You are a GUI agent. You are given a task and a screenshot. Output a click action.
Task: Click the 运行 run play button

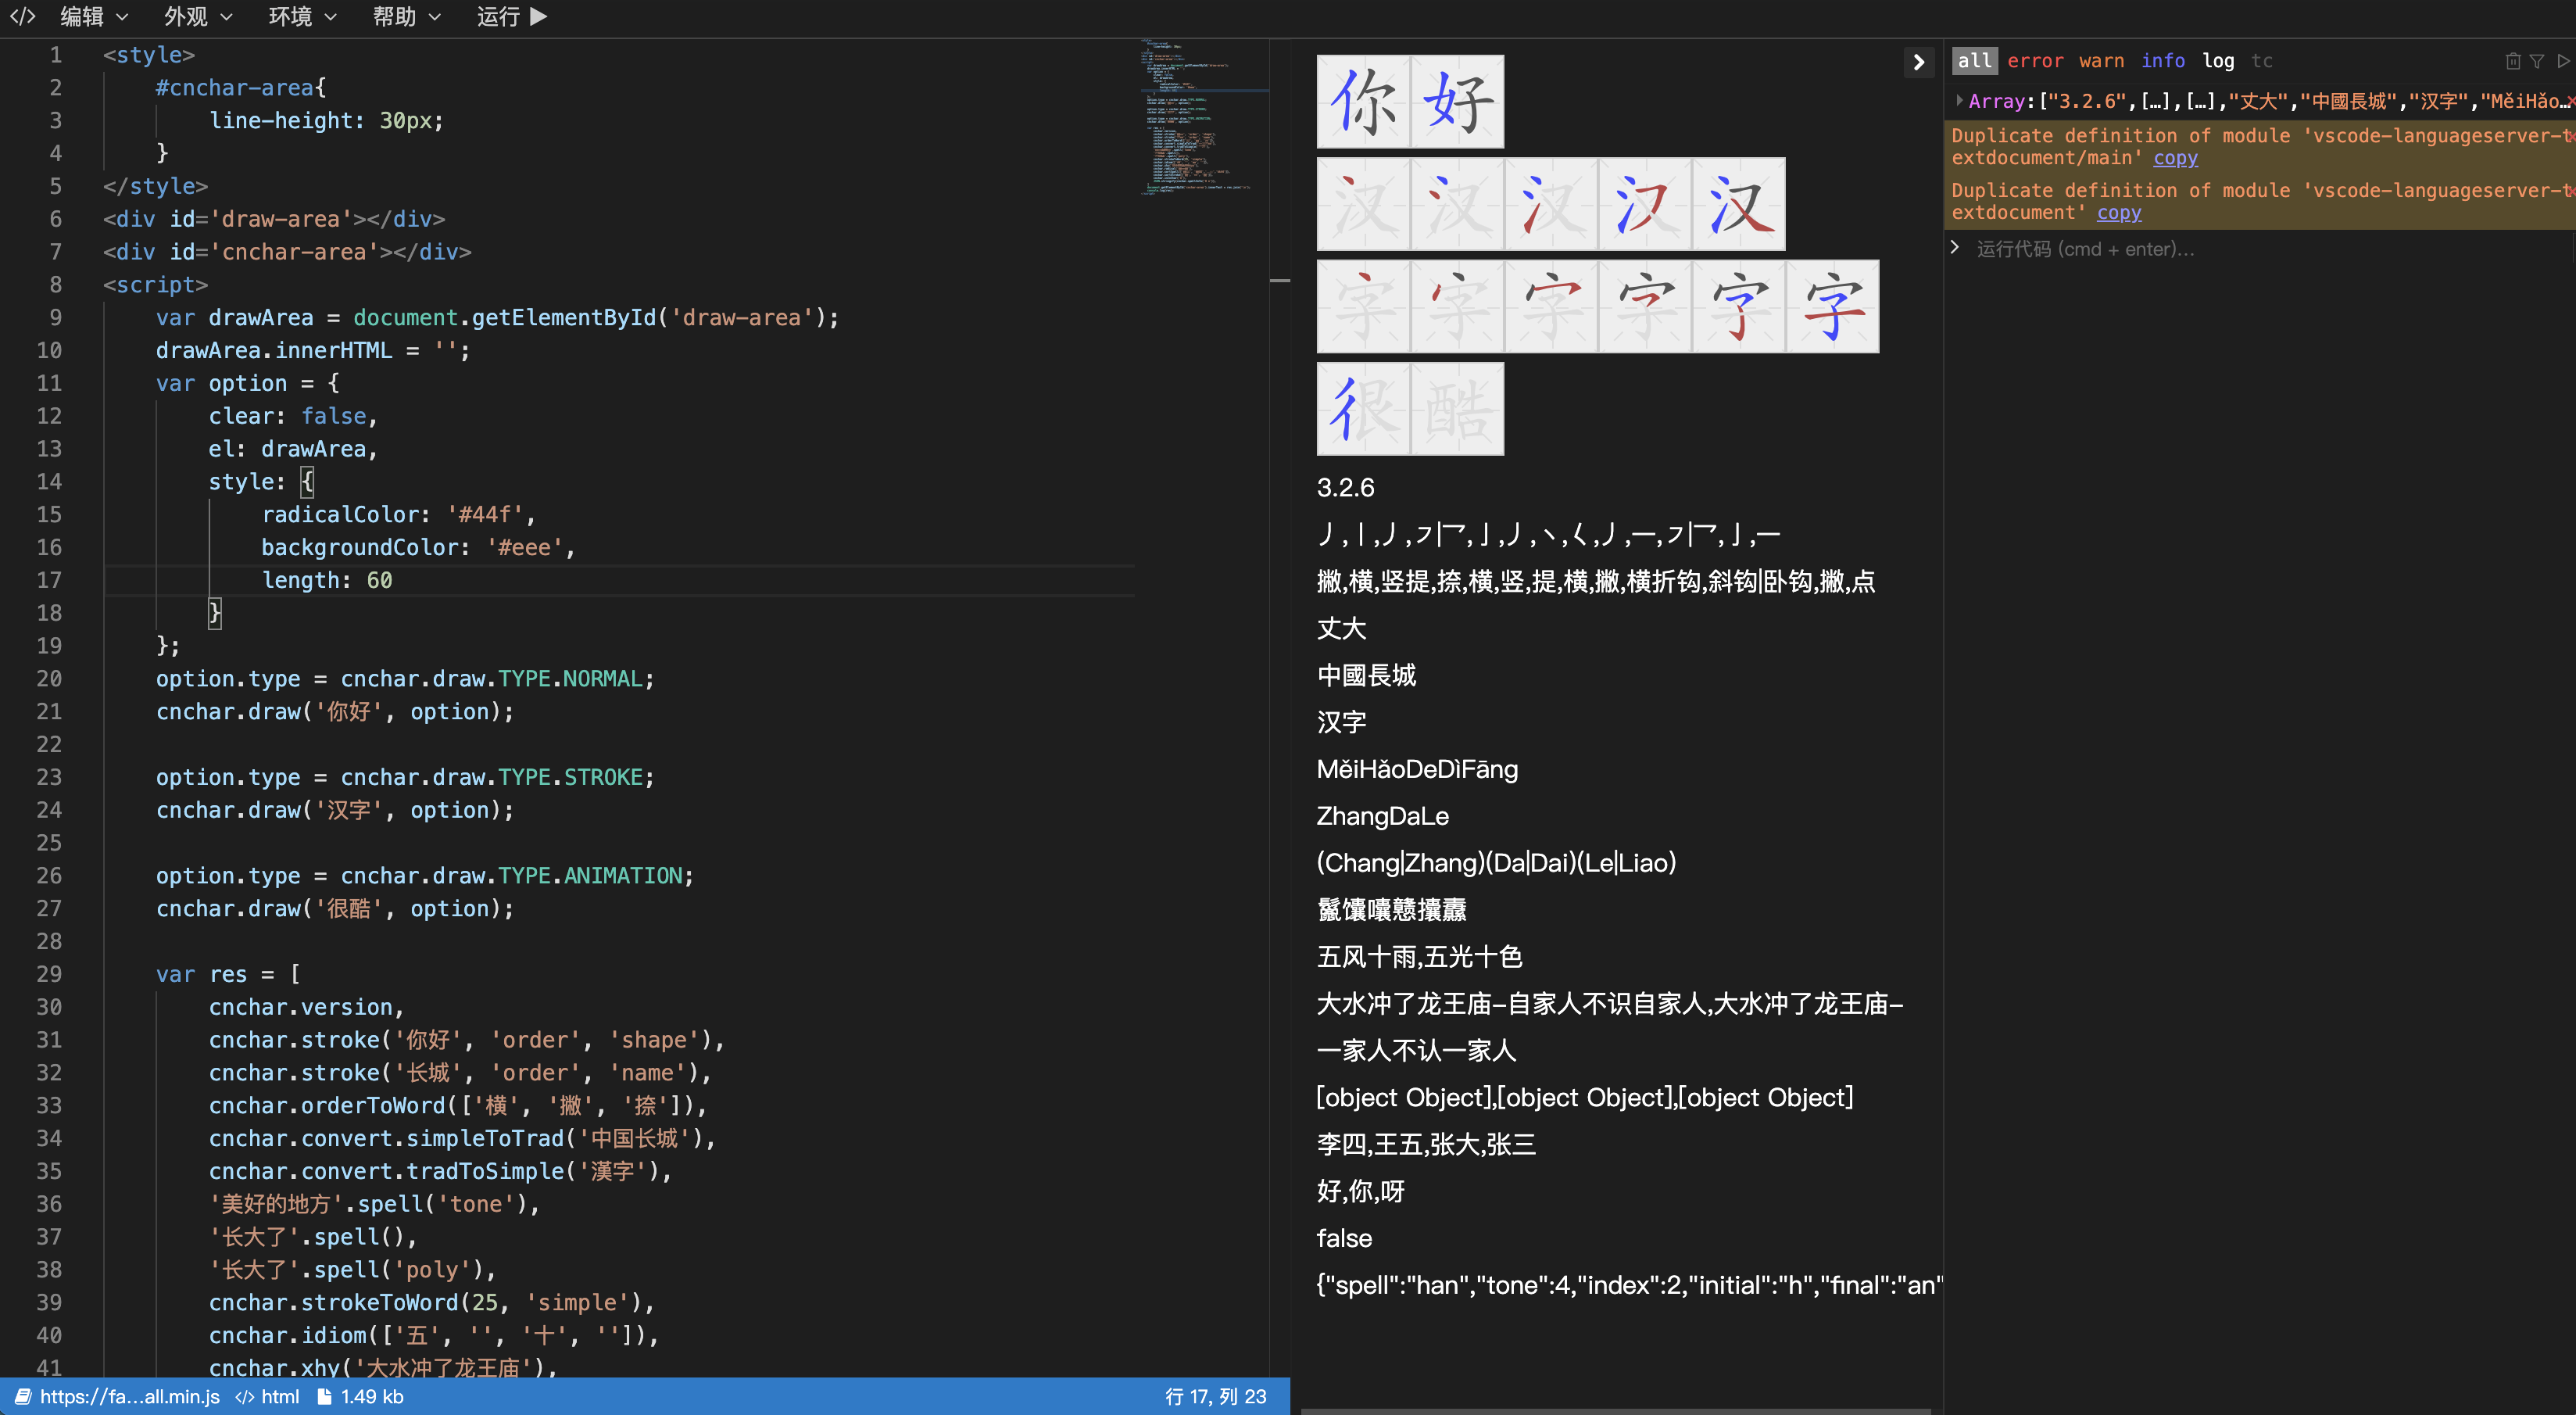coord(511,17)
